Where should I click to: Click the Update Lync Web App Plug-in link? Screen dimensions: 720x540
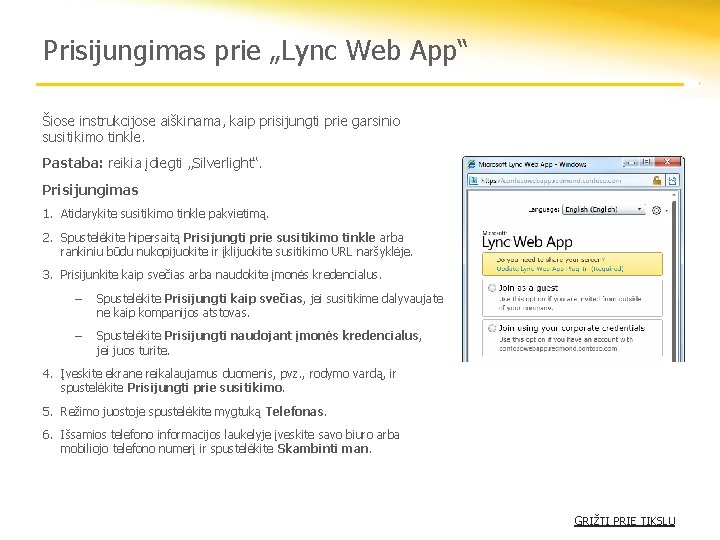(560, 269)
